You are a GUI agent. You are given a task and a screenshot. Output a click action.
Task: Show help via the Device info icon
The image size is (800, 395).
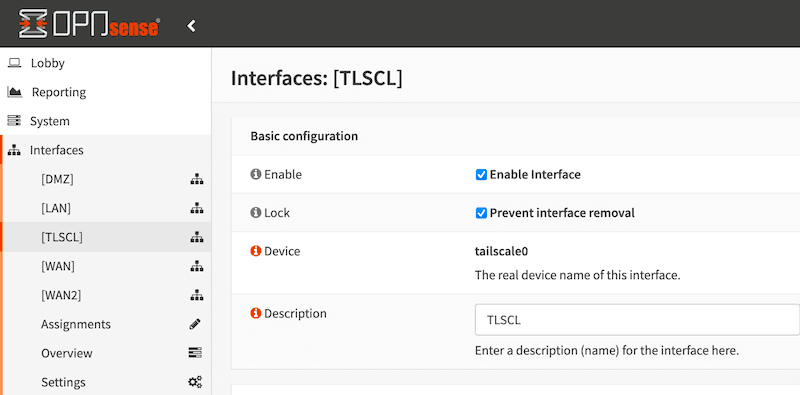pyautogui.click(x=256, y=251)
